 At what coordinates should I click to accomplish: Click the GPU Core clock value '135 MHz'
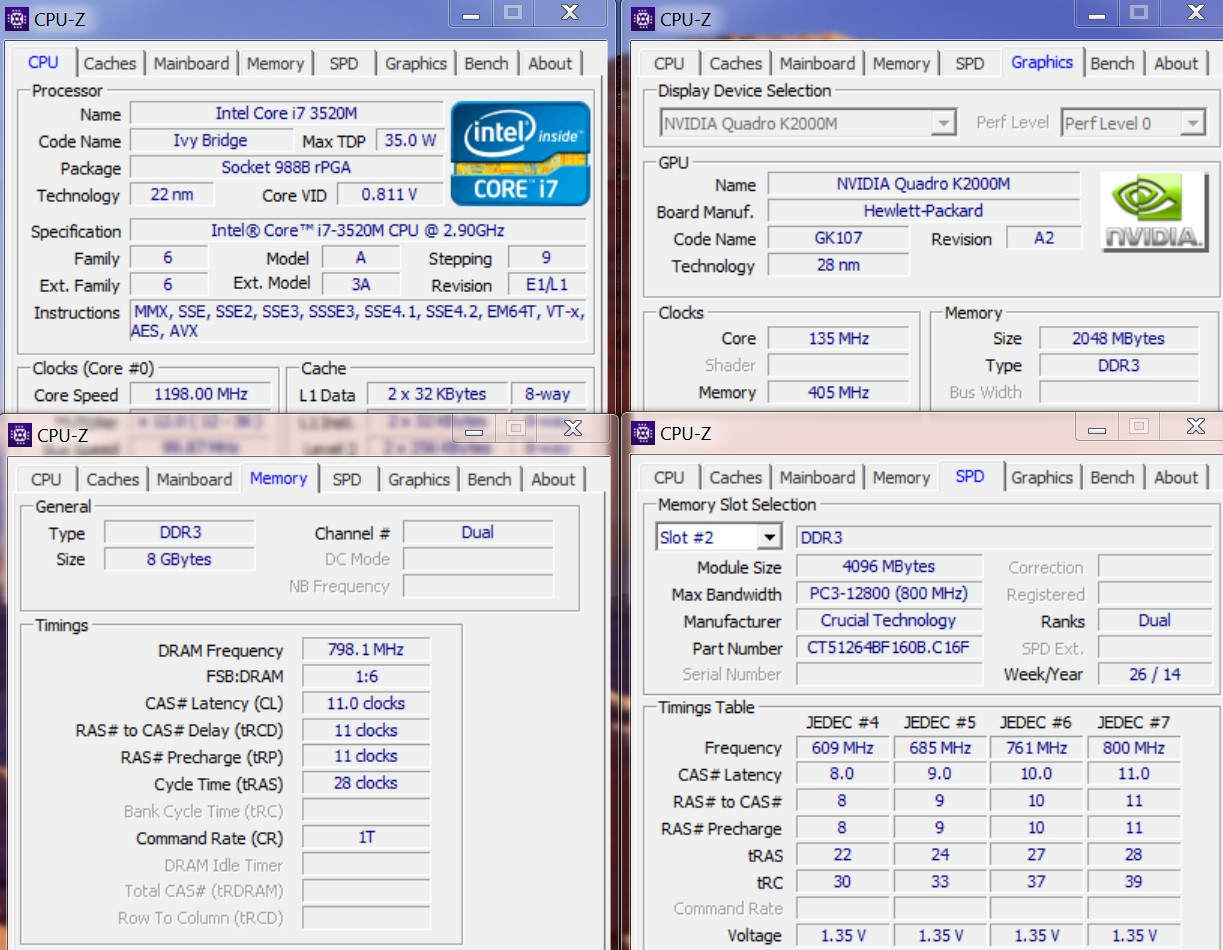pos(838,338)
